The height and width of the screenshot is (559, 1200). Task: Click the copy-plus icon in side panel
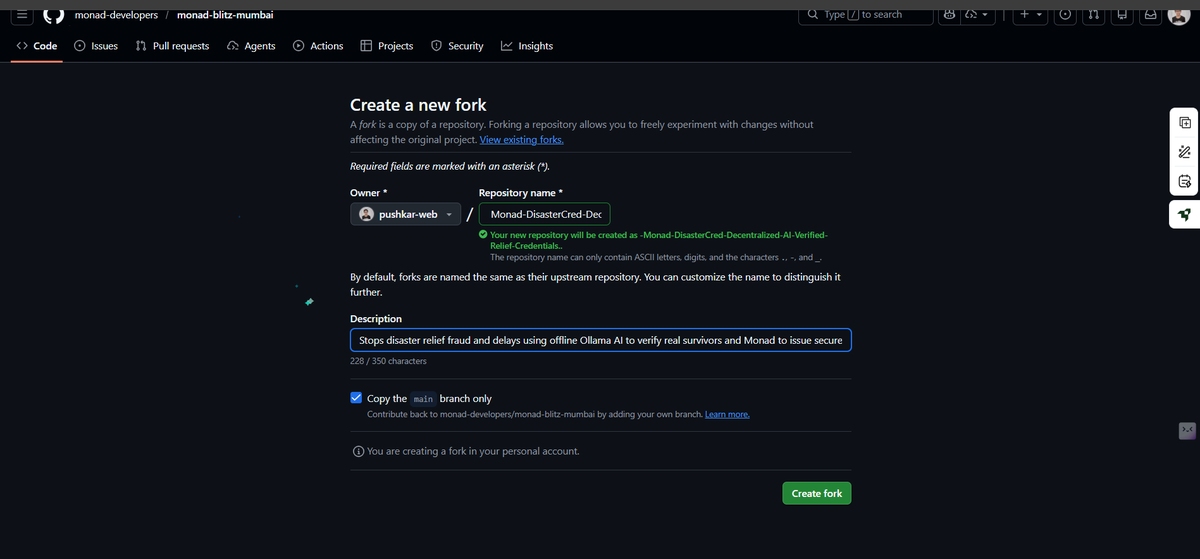pos(1184,121)
